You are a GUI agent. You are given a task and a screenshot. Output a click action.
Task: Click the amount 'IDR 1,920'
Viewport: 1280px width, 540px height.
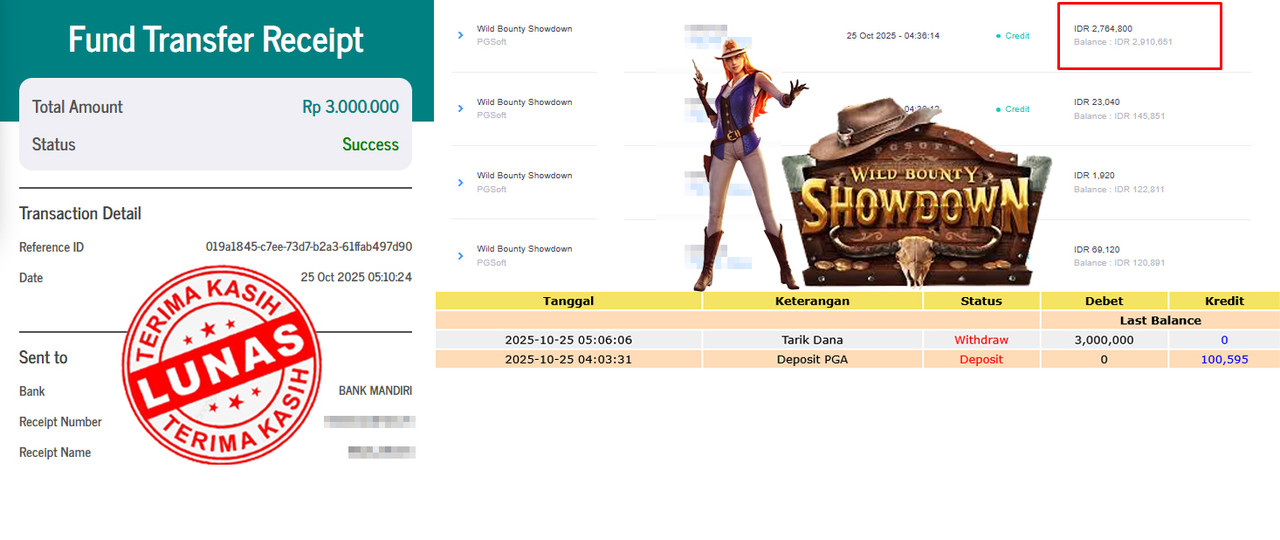point(1093,175)
